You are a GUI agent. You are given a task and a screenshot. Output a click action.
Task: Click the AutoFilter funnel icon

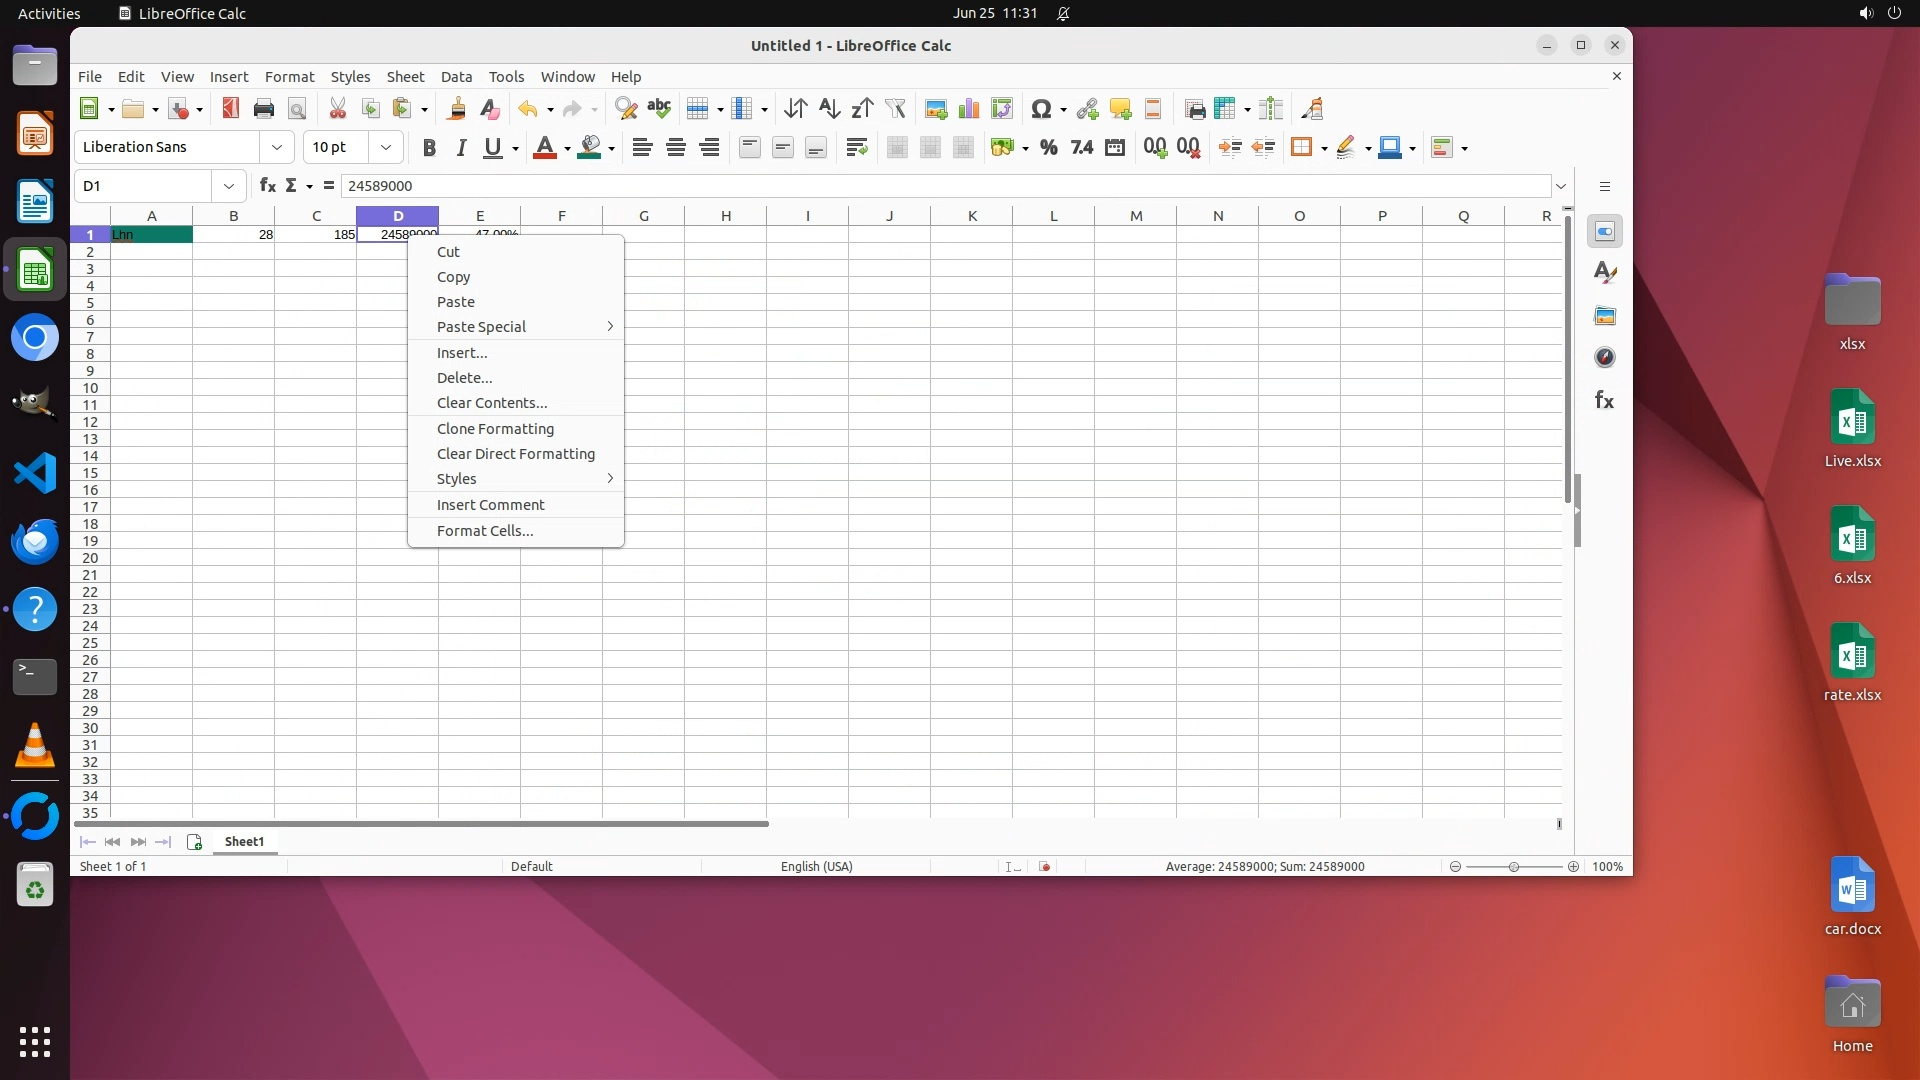pos(895,109)
